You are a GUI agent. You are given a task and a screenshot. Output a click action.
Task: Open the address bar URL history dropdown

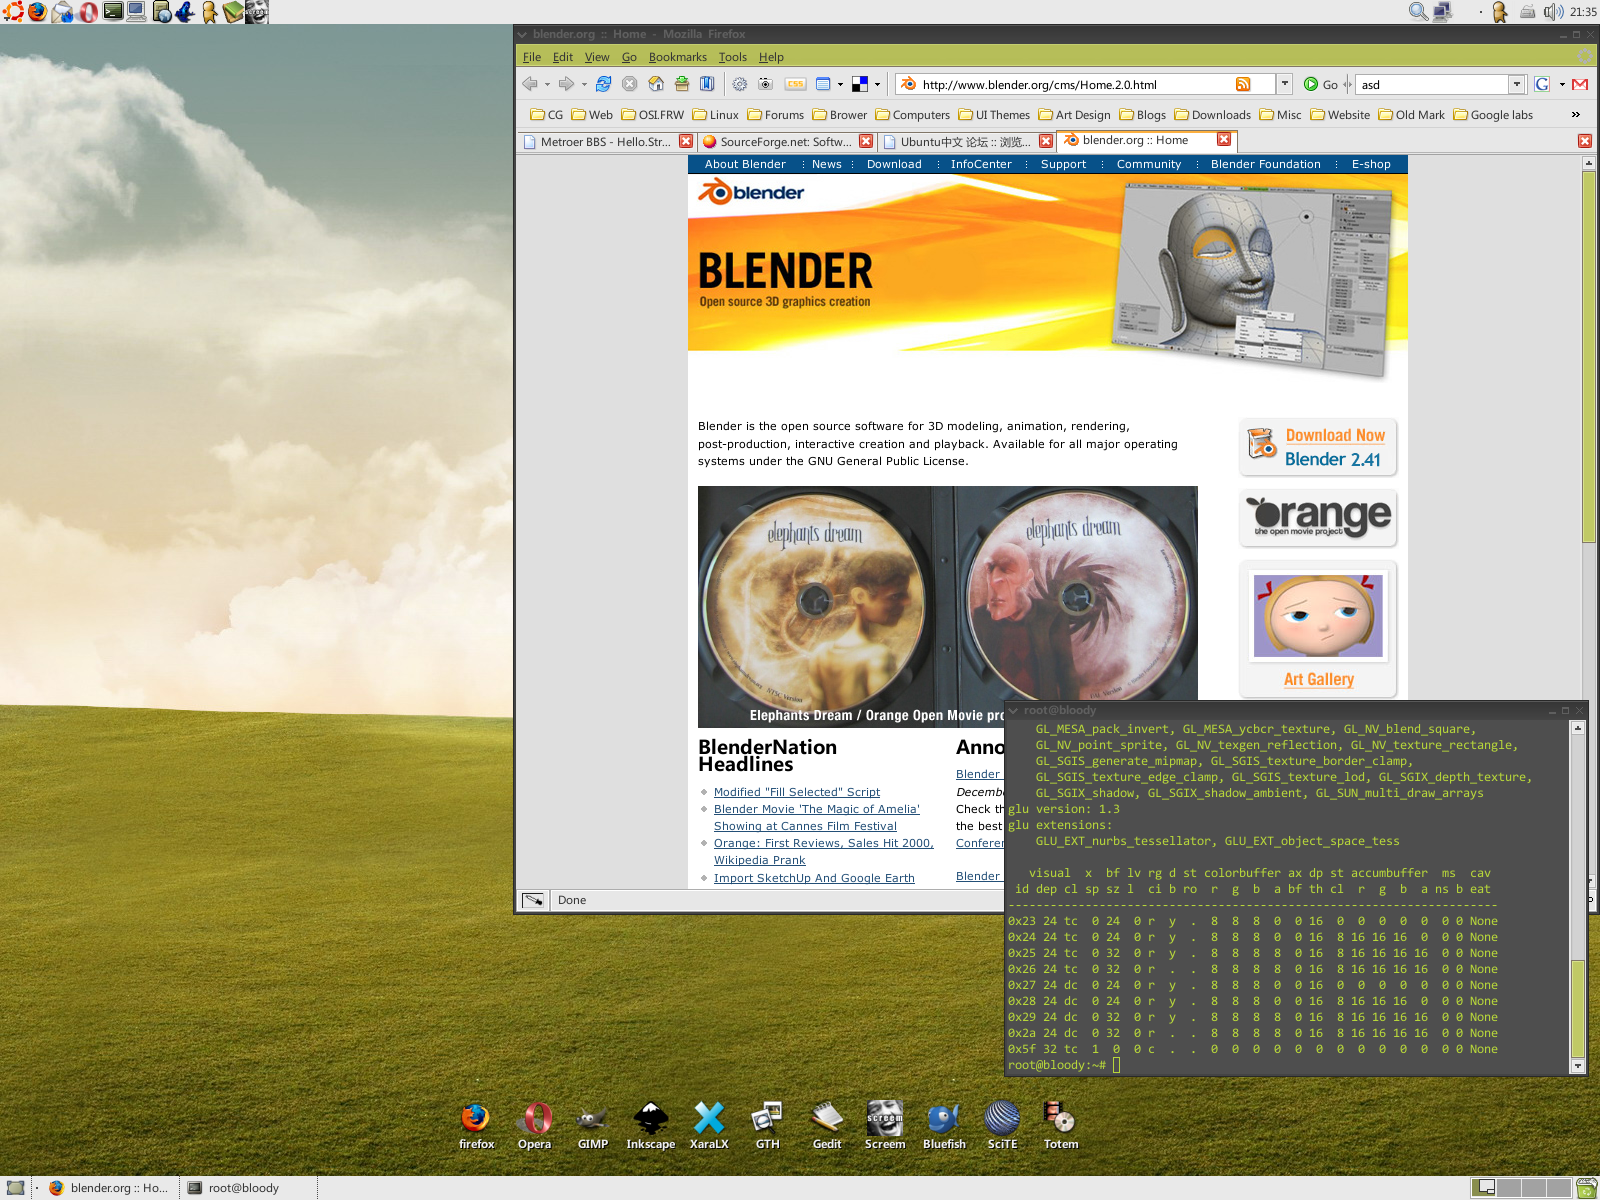[1285, 84]
